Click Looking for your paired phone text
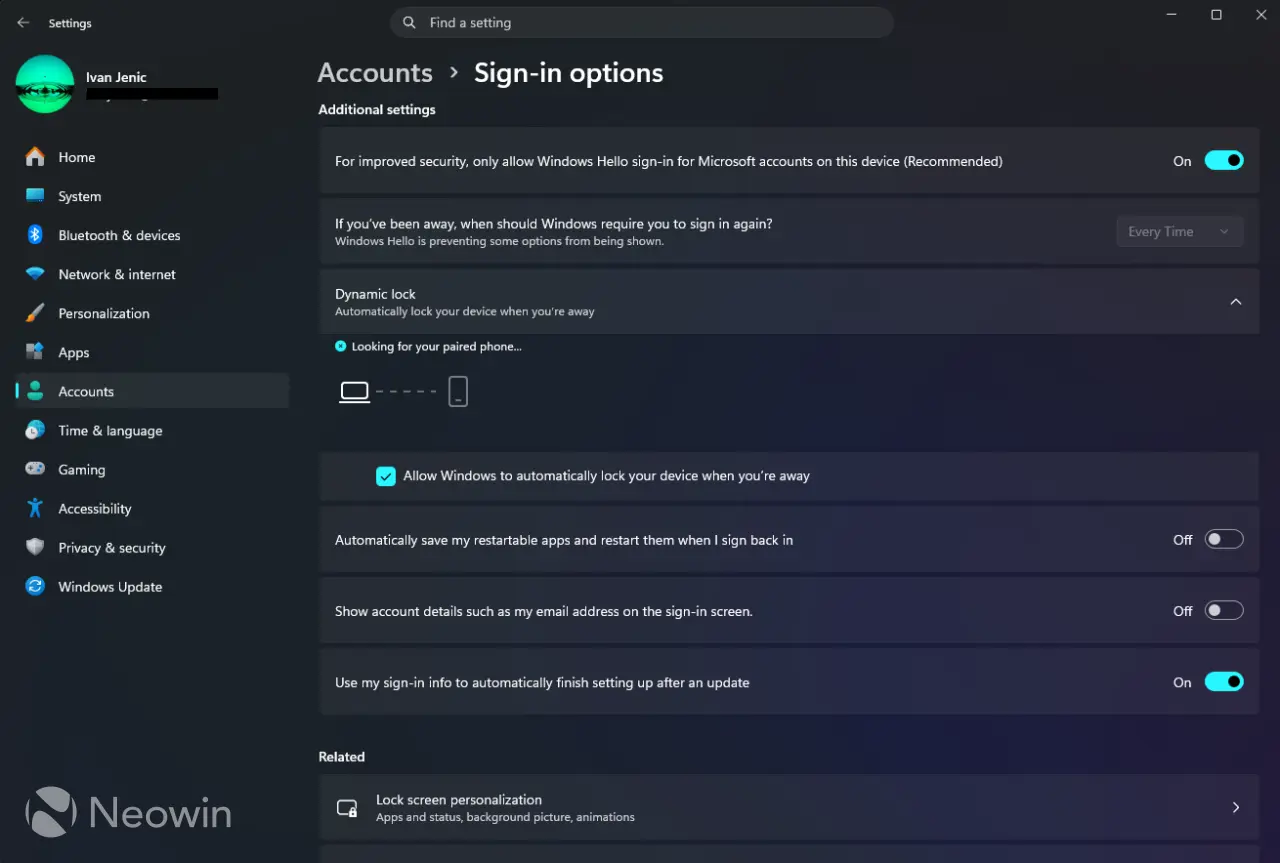 (436, 346)
